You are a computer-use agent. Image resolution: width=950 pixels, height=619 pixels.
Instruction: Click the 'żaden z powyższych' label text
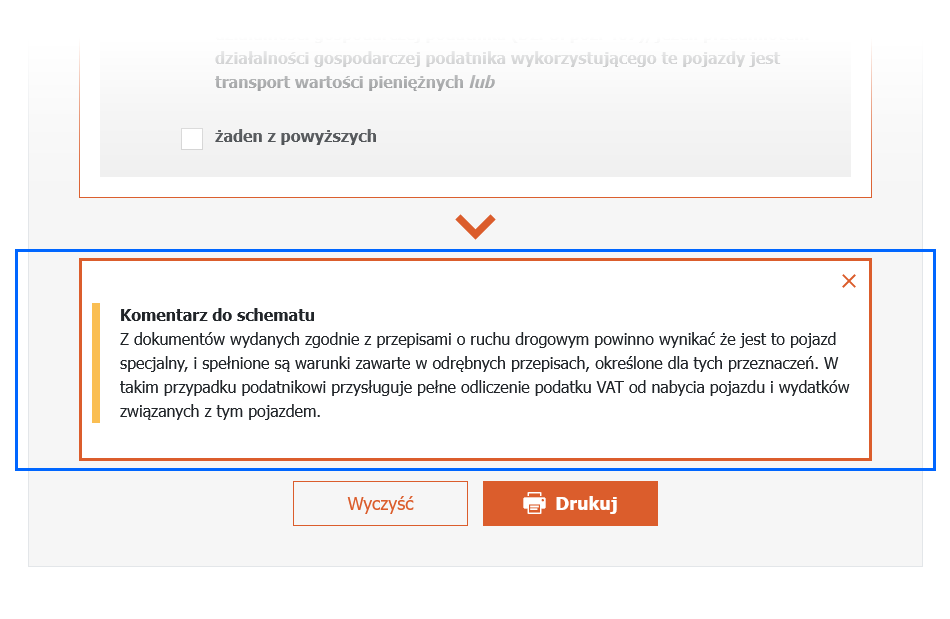coord(296,137)
